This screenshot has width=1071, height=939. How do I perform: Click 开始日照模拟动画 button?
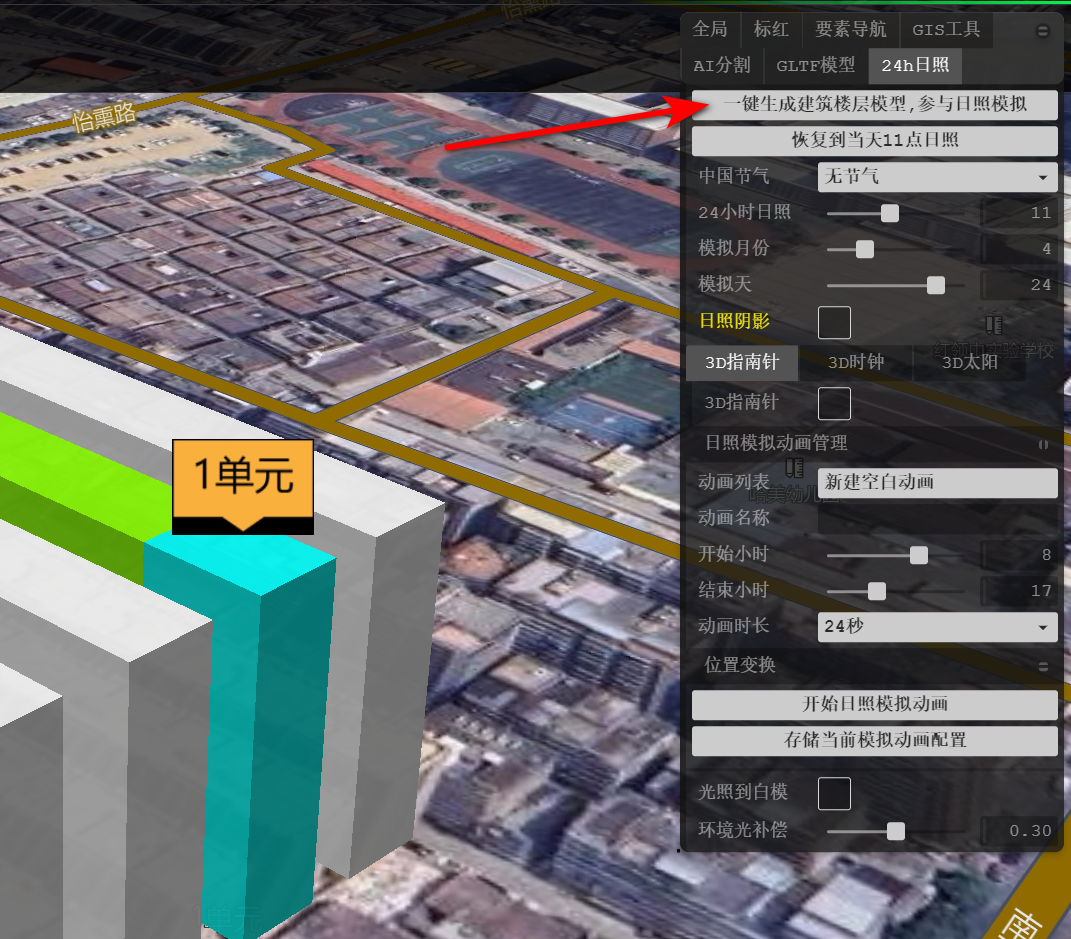tap(875, 704)
